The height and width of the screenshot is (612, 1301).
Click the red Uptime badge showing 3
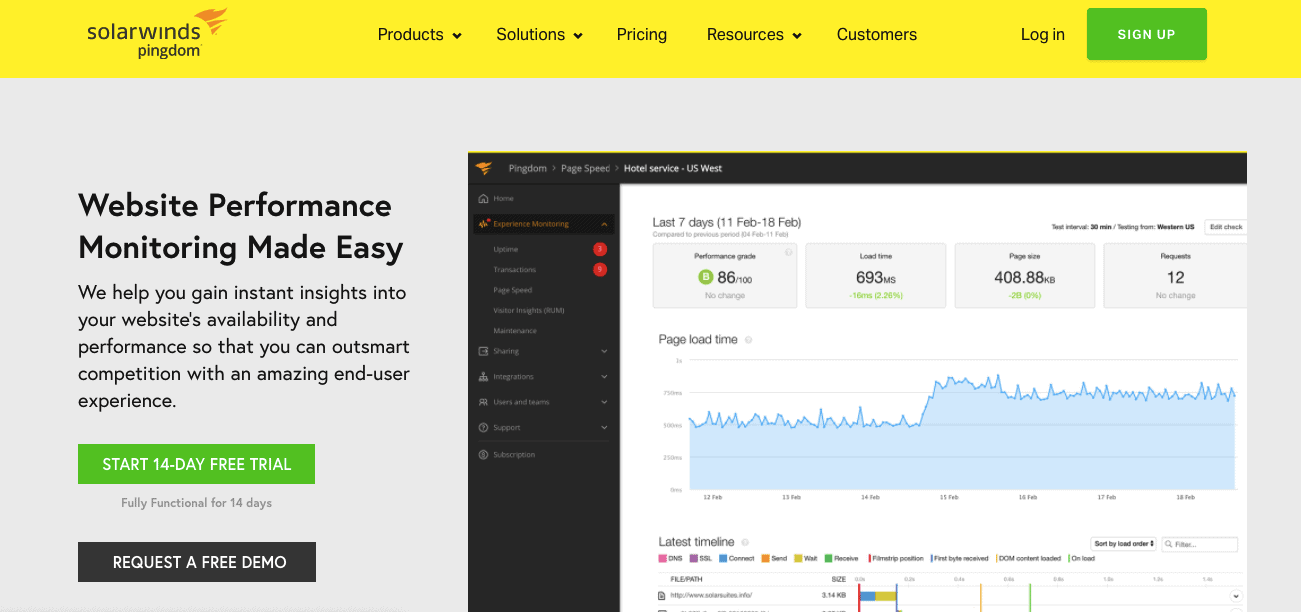(600, 249)
